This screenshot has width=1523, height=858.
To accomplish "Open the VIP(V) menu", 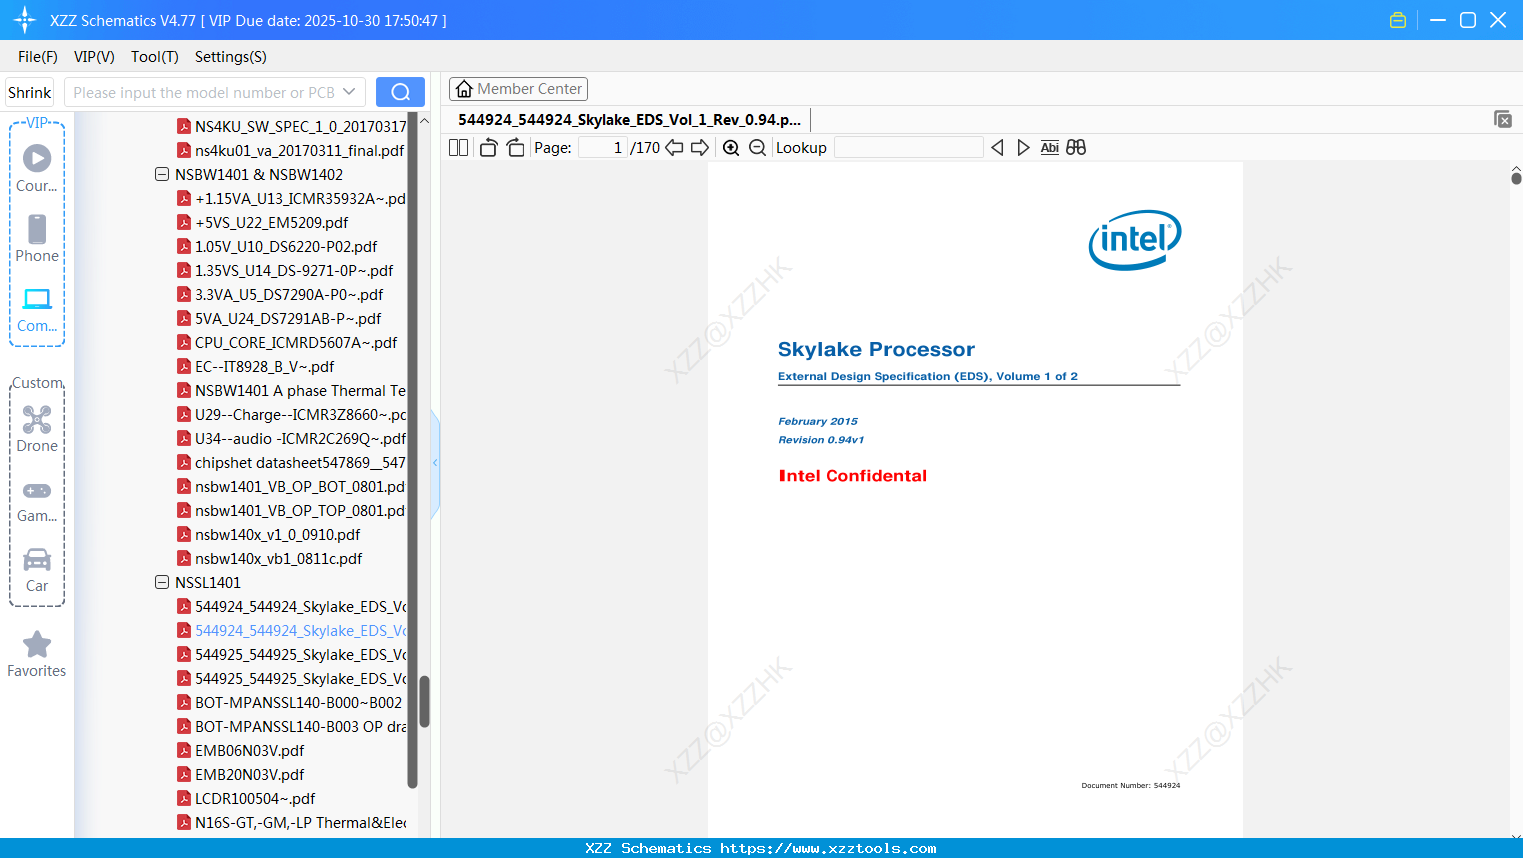I will pyautogui.click(x=94, y=57).
